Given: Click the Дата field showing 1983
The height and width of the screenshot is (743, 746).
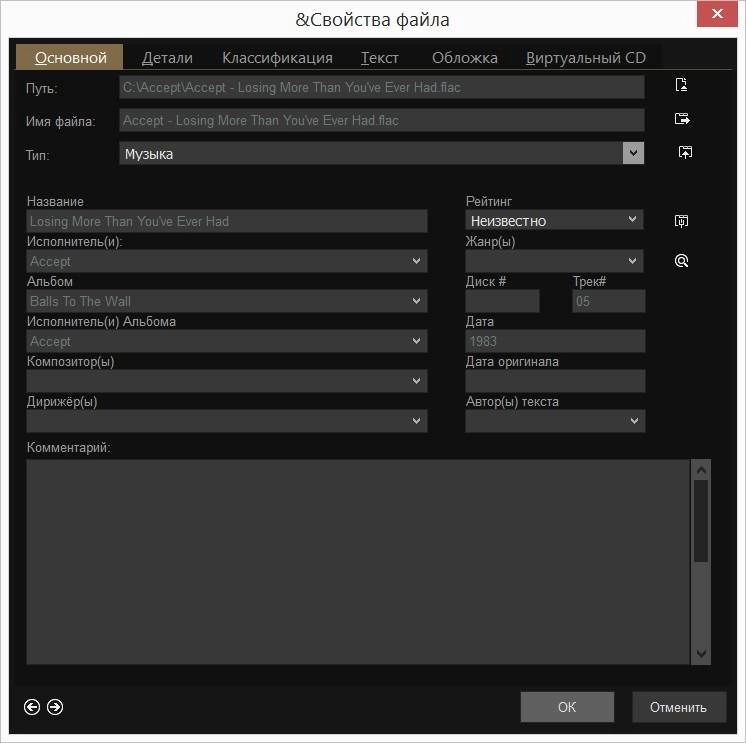Looking at the screenshot, I should pyautogui.click(x=555, y=341).
